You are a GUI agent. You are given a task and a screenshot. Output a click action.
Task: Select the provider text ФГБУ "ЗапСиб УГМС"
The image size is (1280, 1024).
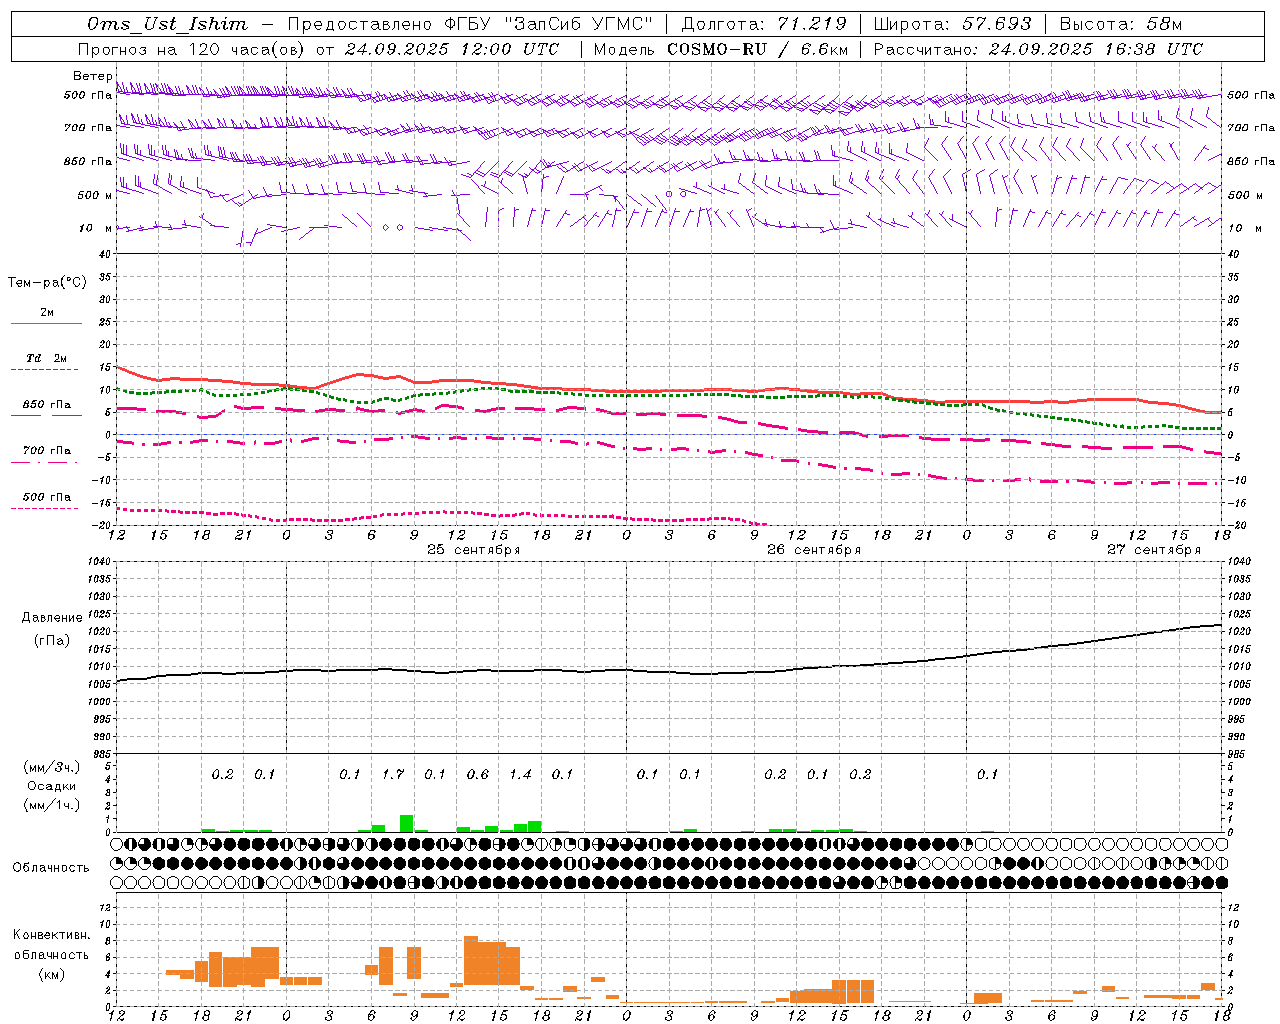(x=548, y=24)
